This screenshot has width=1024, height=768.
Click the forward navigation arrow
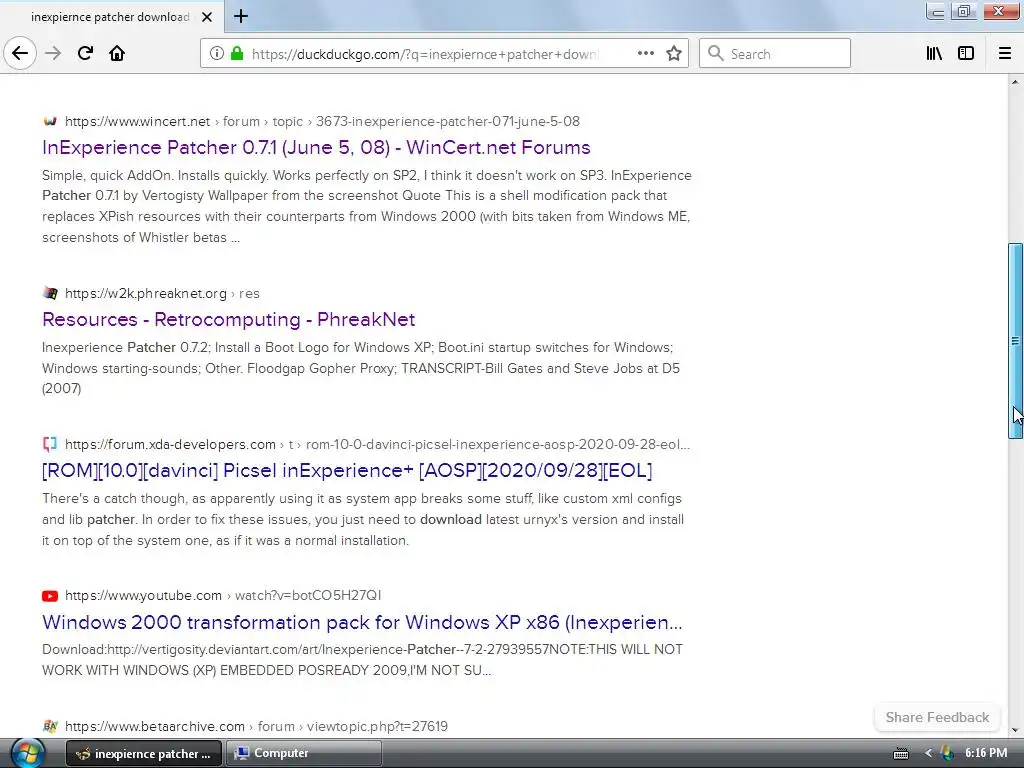(53, 54)
